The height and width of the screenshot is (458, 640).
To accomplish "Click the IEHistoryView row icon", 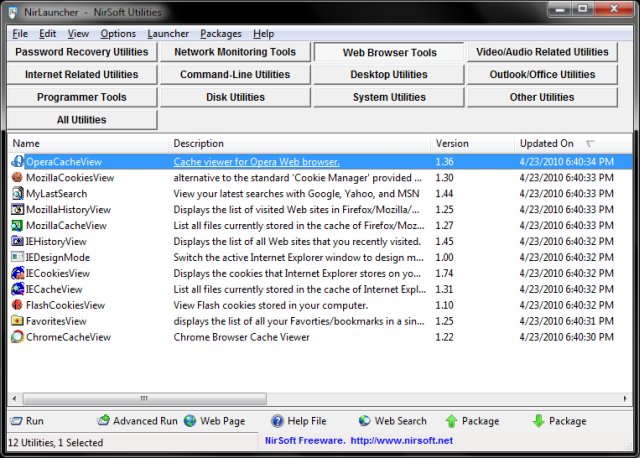I will coord(17,241).
